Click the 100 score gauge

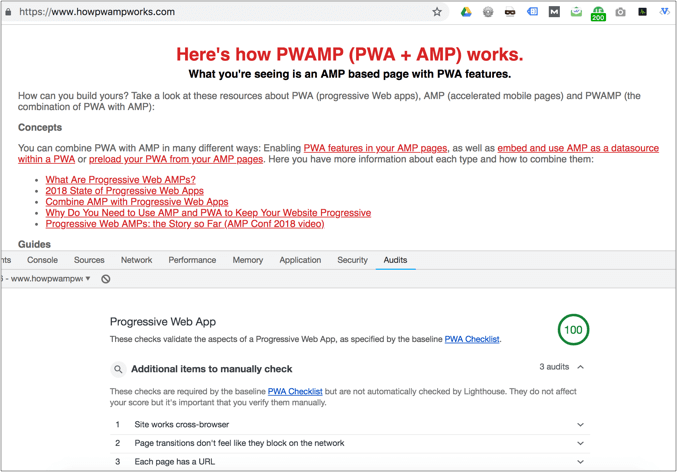pyautogui.click(x=573, y=330)
